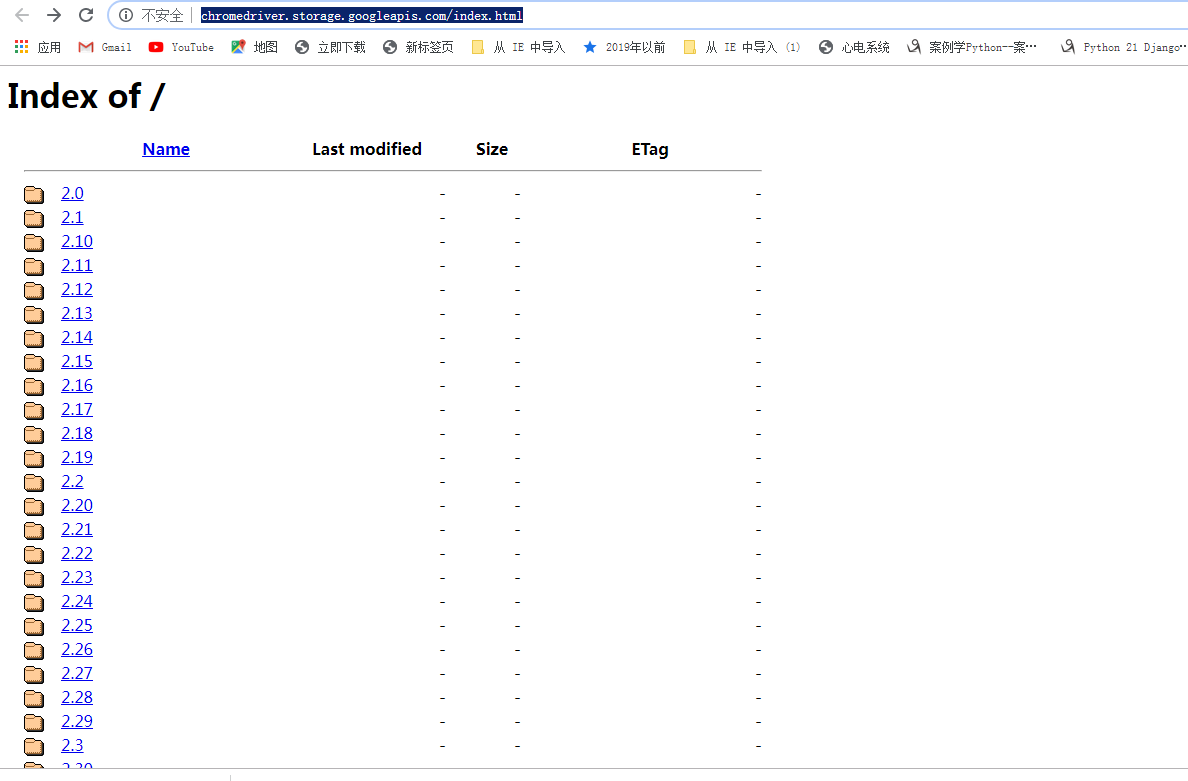Viewport: 1188px width, 781px height.
Task: Click the folder icon for 2.16
Action: (34, 386)
